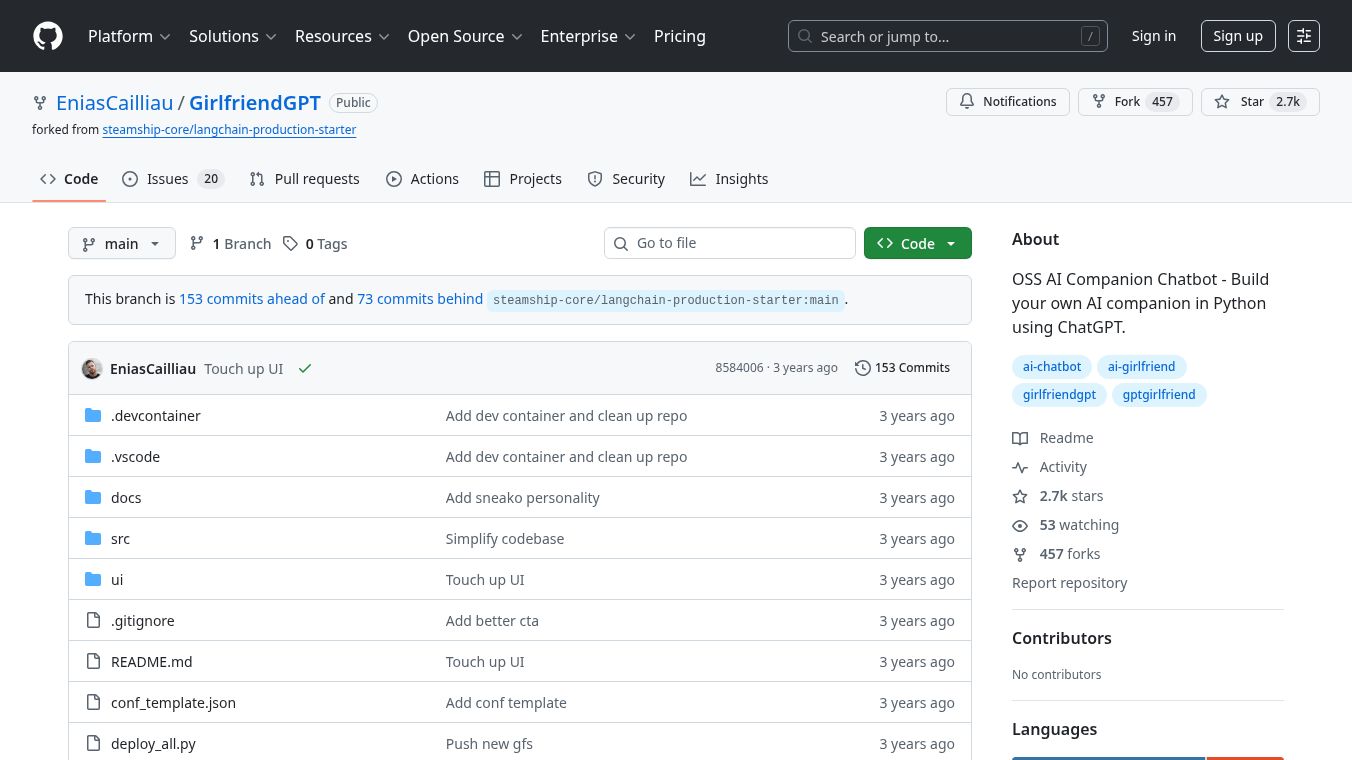Switch to the Issues tab

tap(172, 179)
